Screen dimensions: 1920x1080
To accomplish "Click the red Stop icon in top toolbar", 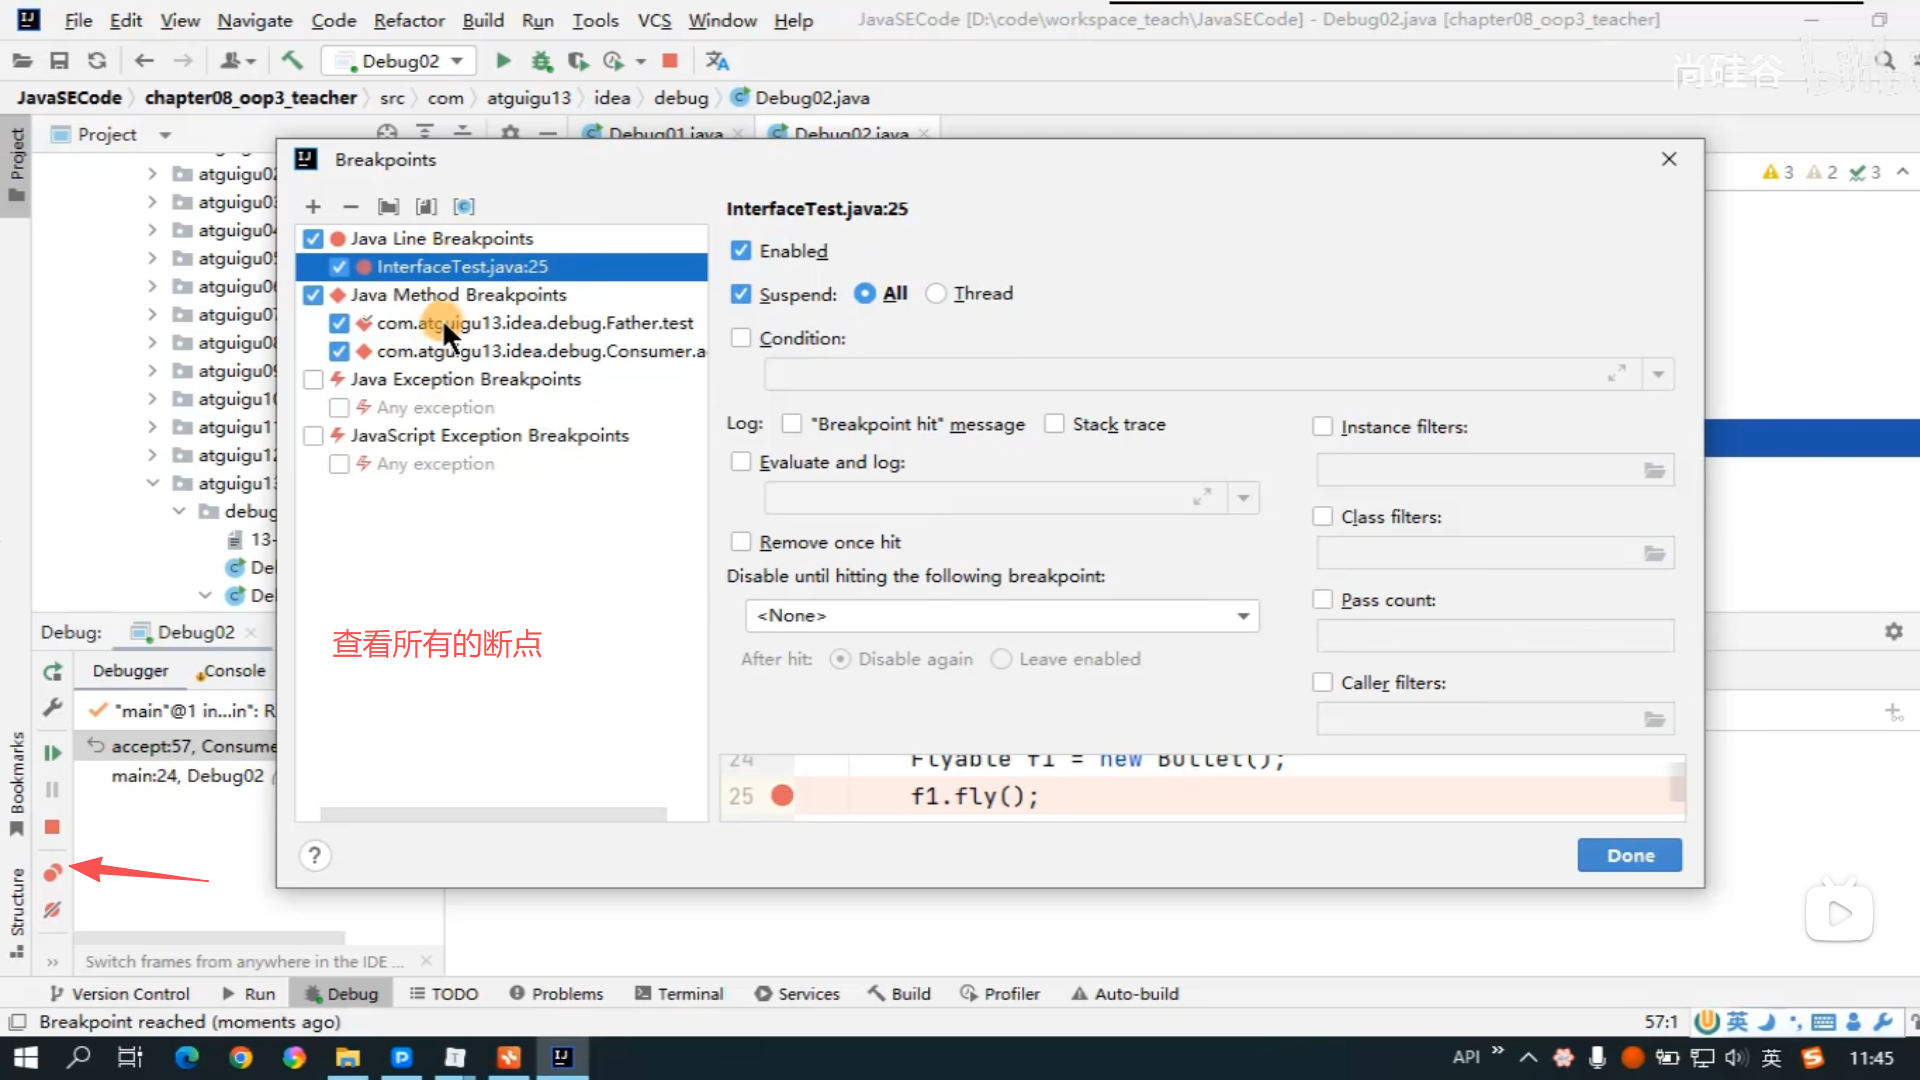I will tap(670, 61).
